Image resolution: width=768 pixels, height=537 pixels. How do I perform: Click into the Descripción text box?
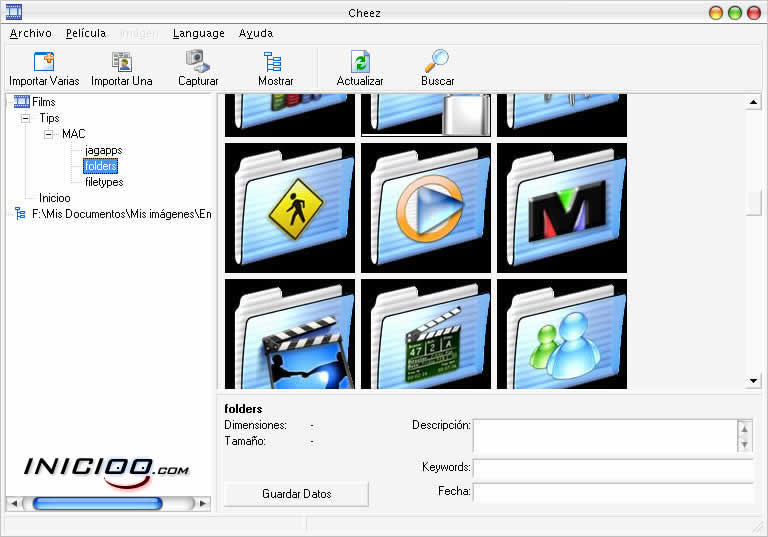click(605, 436)
